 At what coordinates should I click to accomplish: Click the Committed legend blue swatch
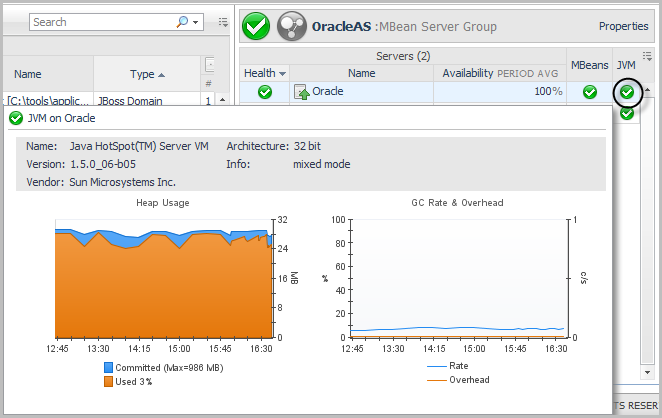point(109,367)
